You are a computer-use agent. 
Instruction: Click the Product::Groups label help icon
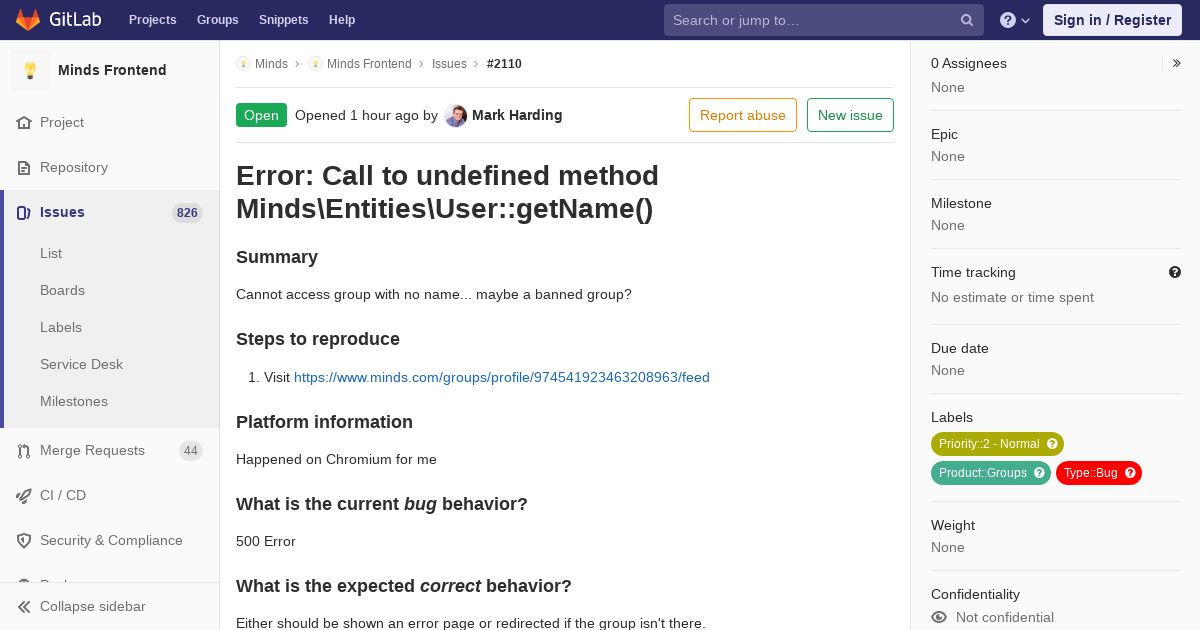tap(1039, 473)
